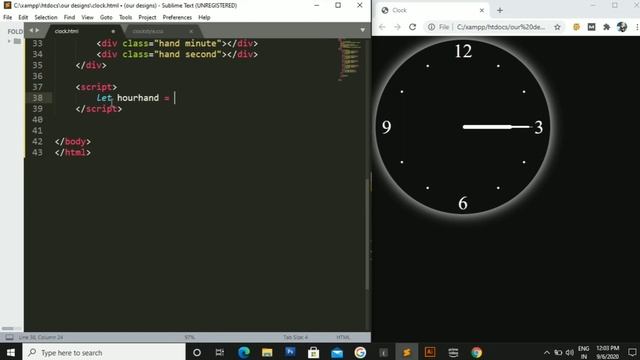This screenshot has width=640, height=360.
Task: Open the Goto menu
Action: [106, 18]
